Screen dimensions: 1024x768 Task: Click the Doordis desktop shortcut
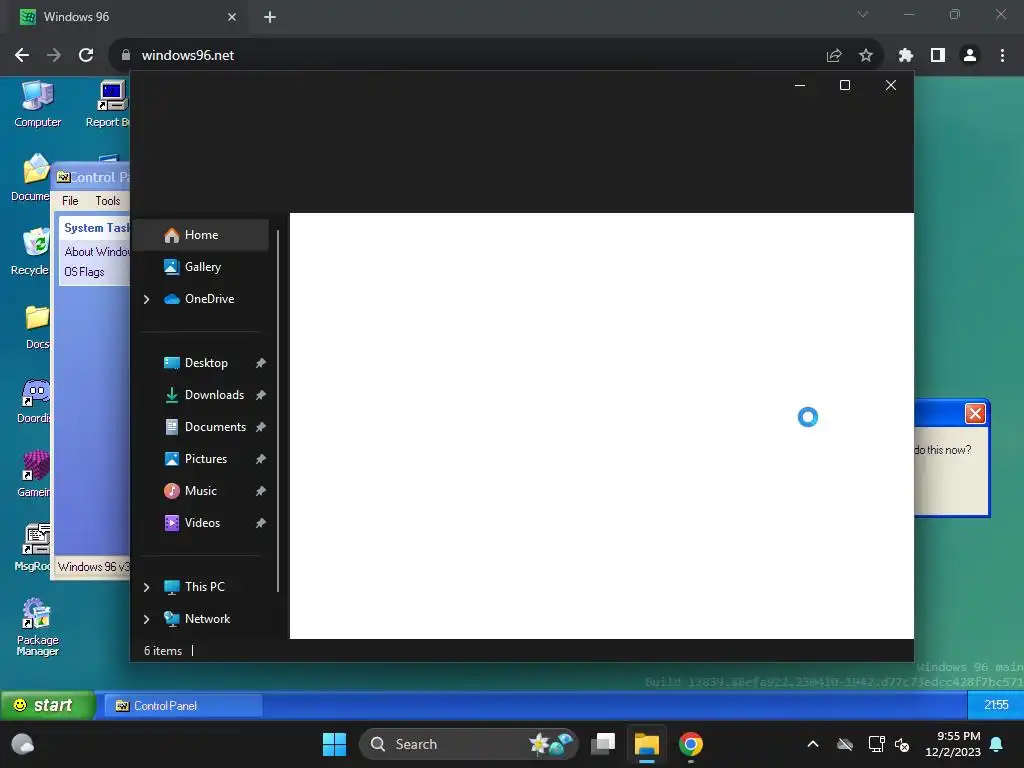34,401
